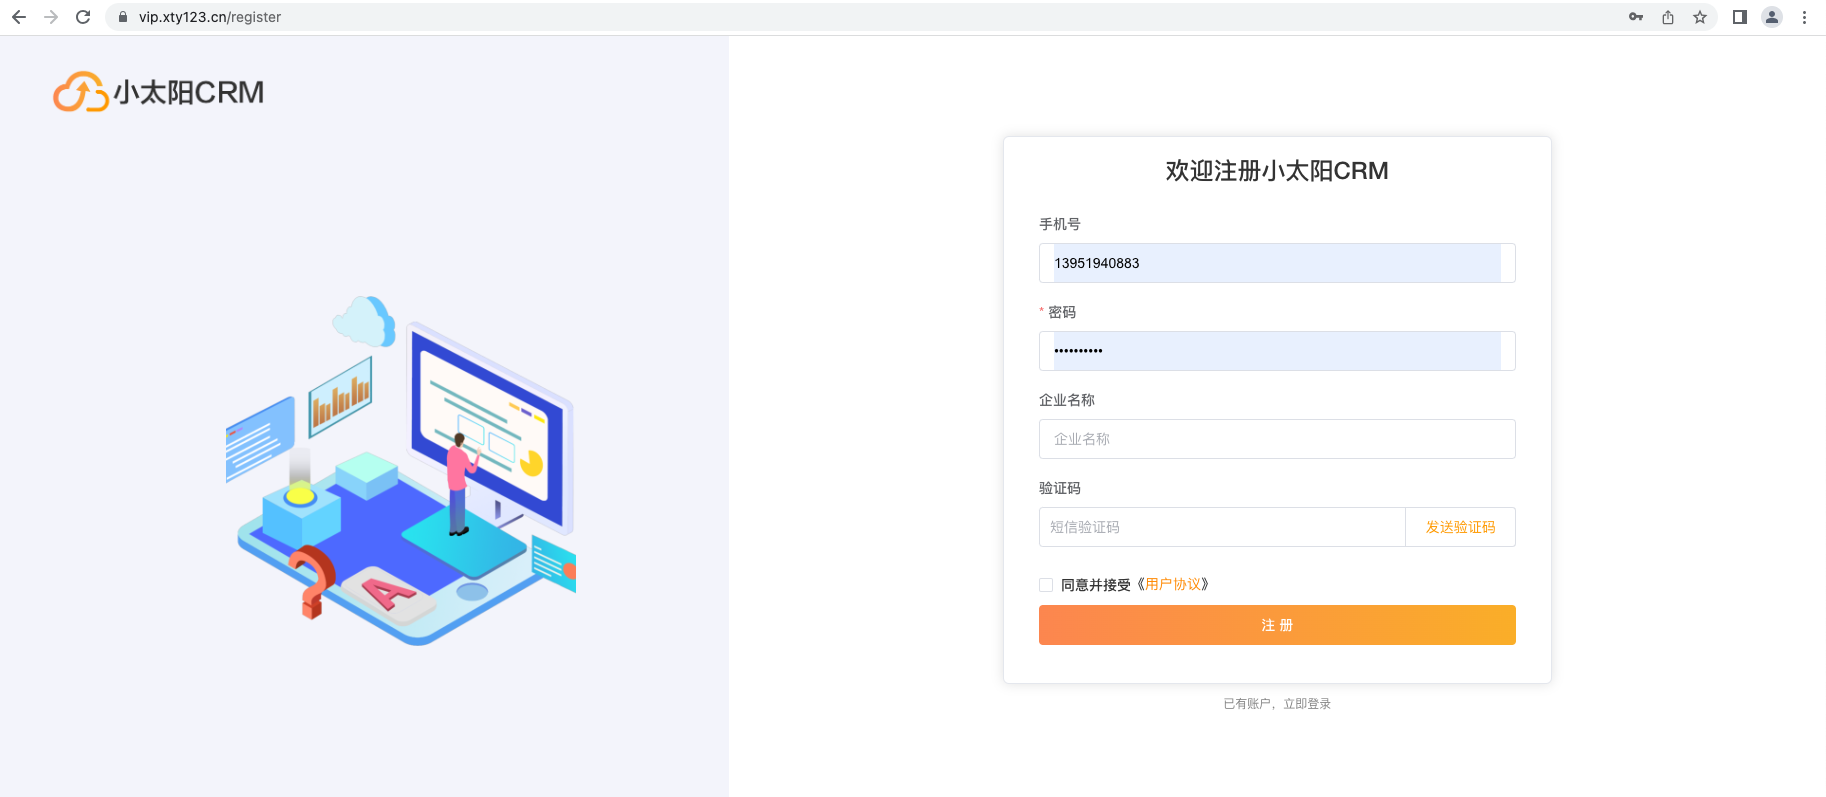Click the 短信验证码 SMS code field
Image resolution: width=1826 pixels, height=797 pixels.
pyautogui.click(x=1221, y=527)
